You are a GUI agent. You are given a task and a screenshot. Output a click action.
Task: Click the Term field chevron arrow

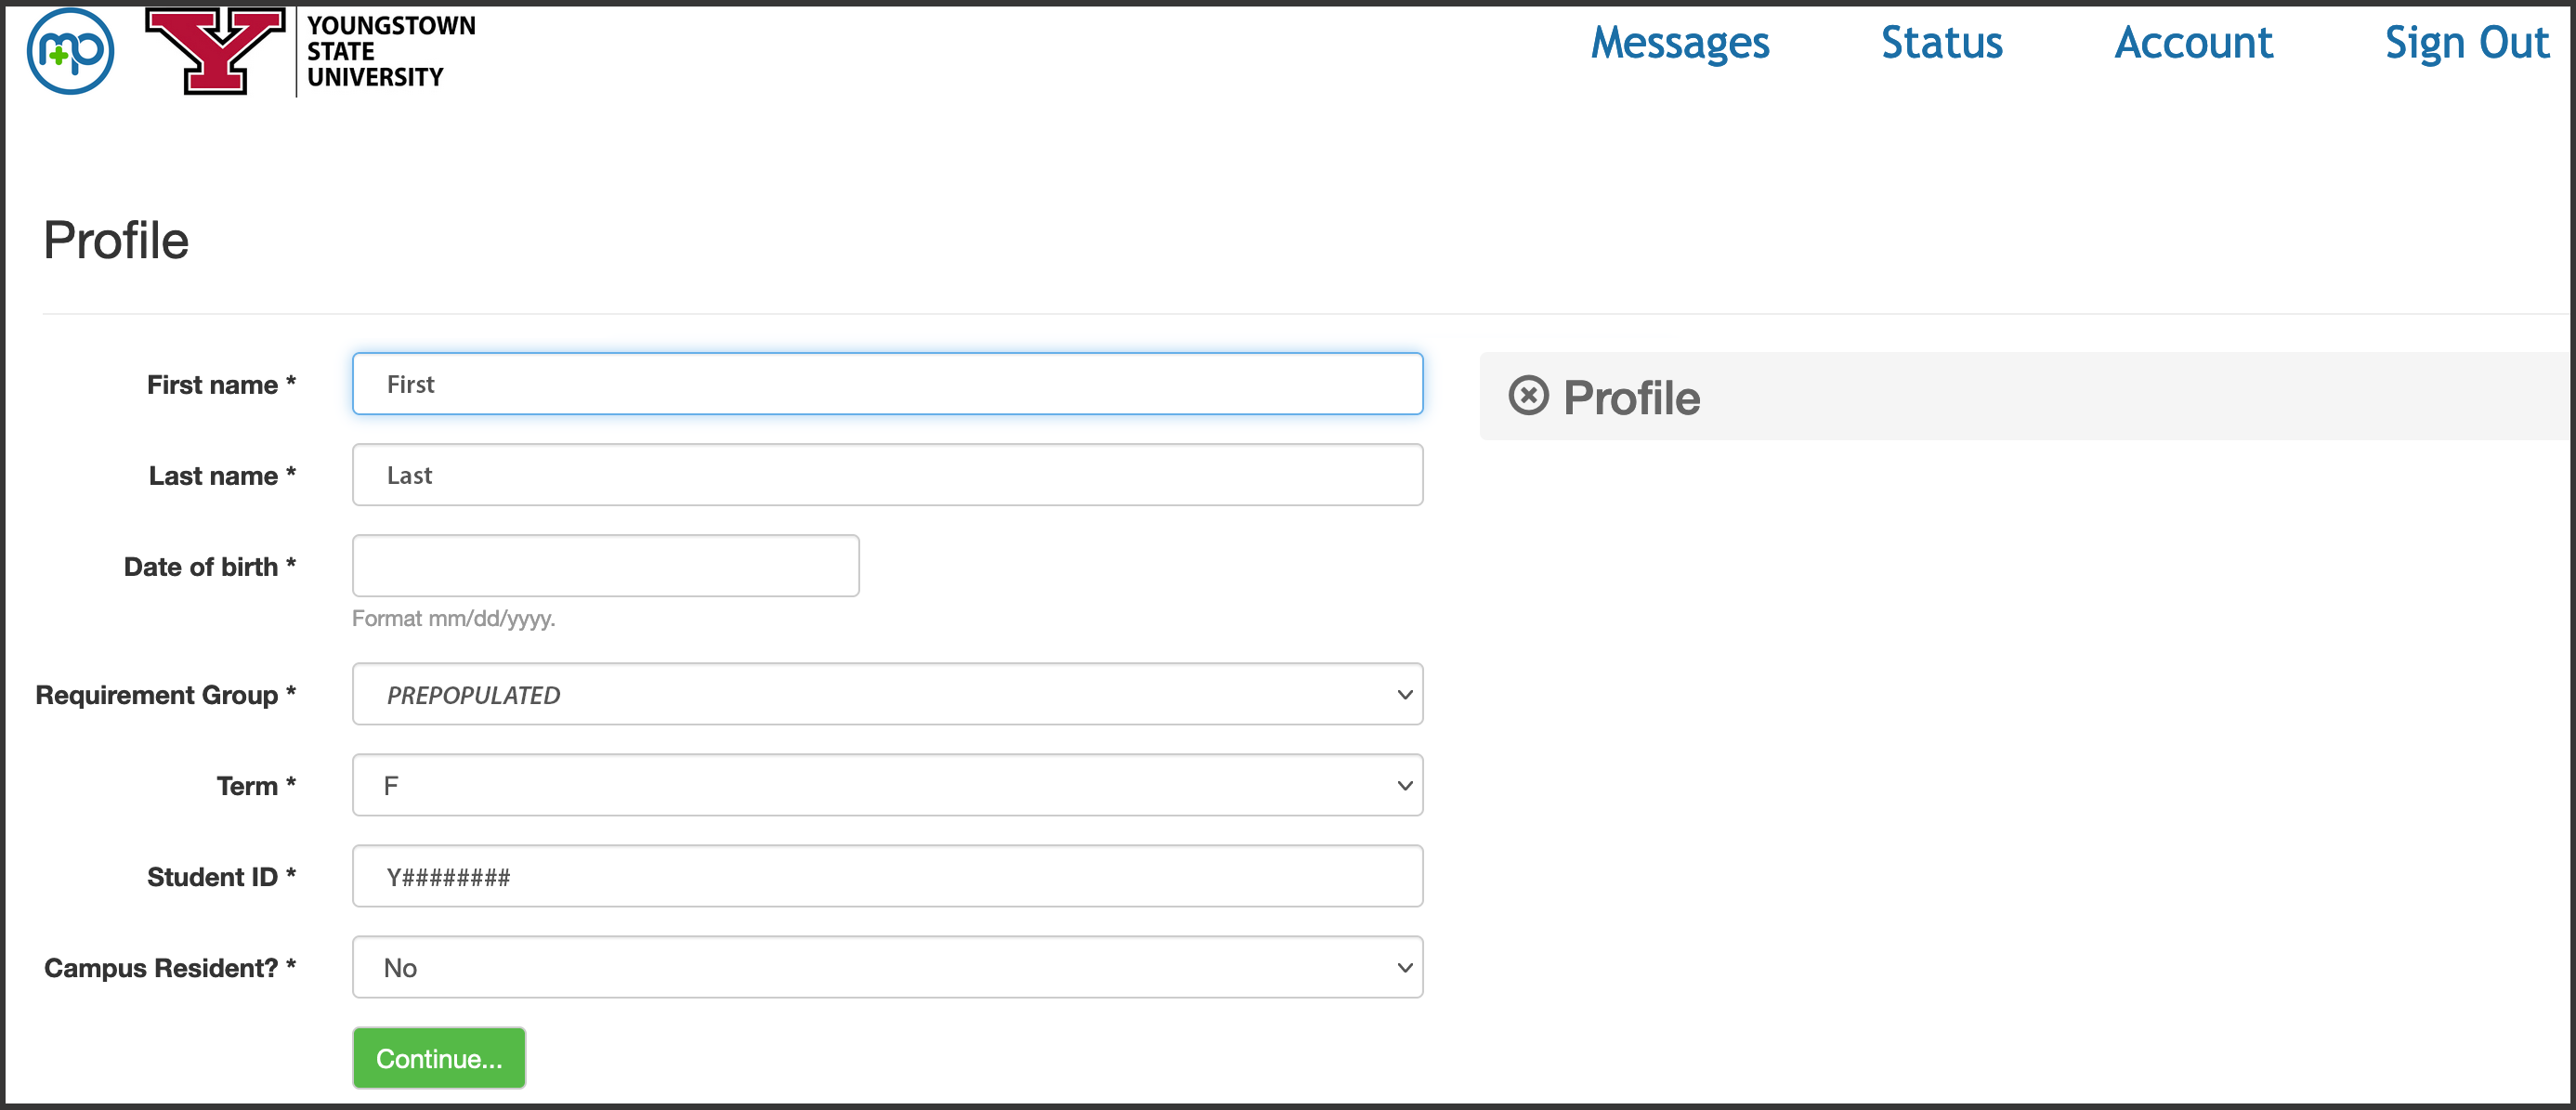tap(1405, 786)
